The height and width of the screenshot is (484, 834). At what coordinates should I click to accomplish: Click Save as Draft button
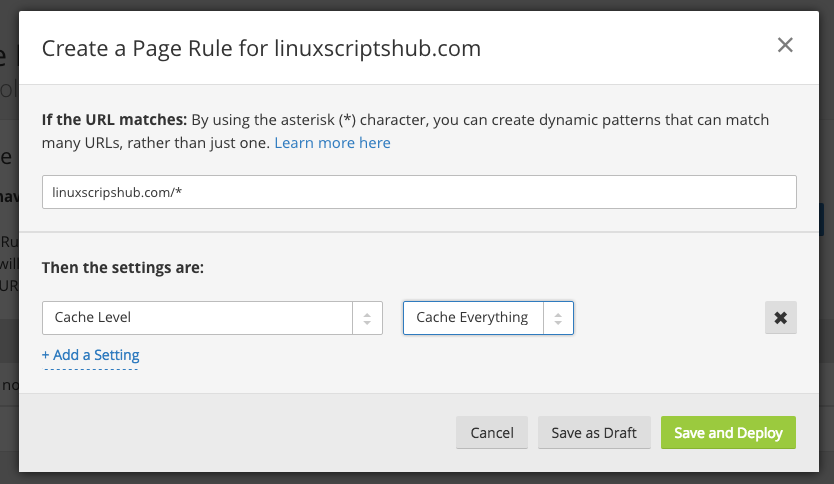(594, 432)
